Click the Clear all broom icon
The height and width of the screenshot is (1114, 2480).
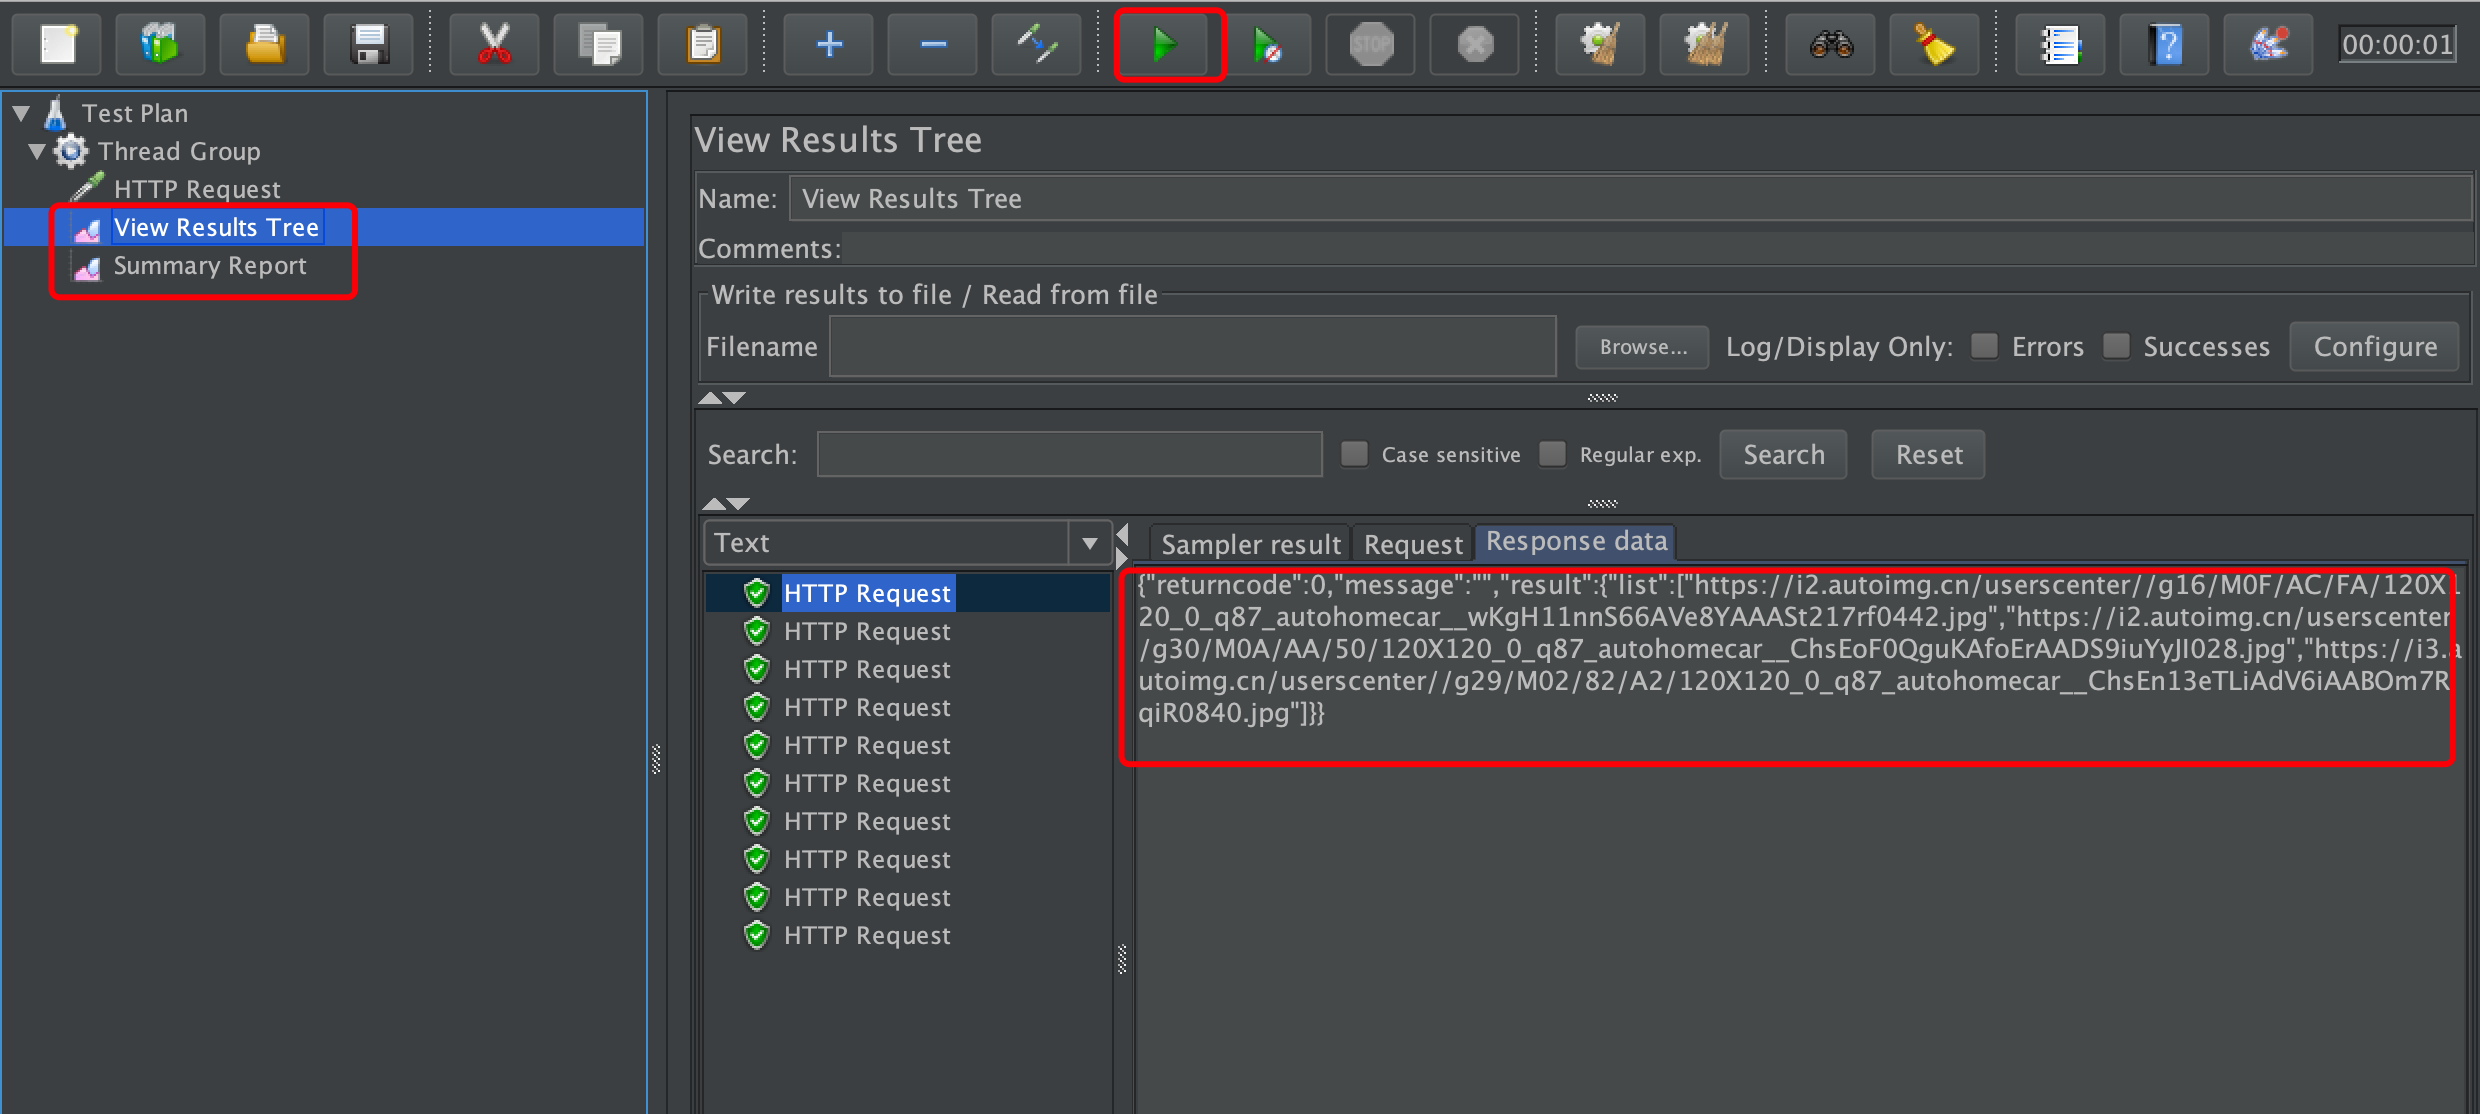point(1704,45)
